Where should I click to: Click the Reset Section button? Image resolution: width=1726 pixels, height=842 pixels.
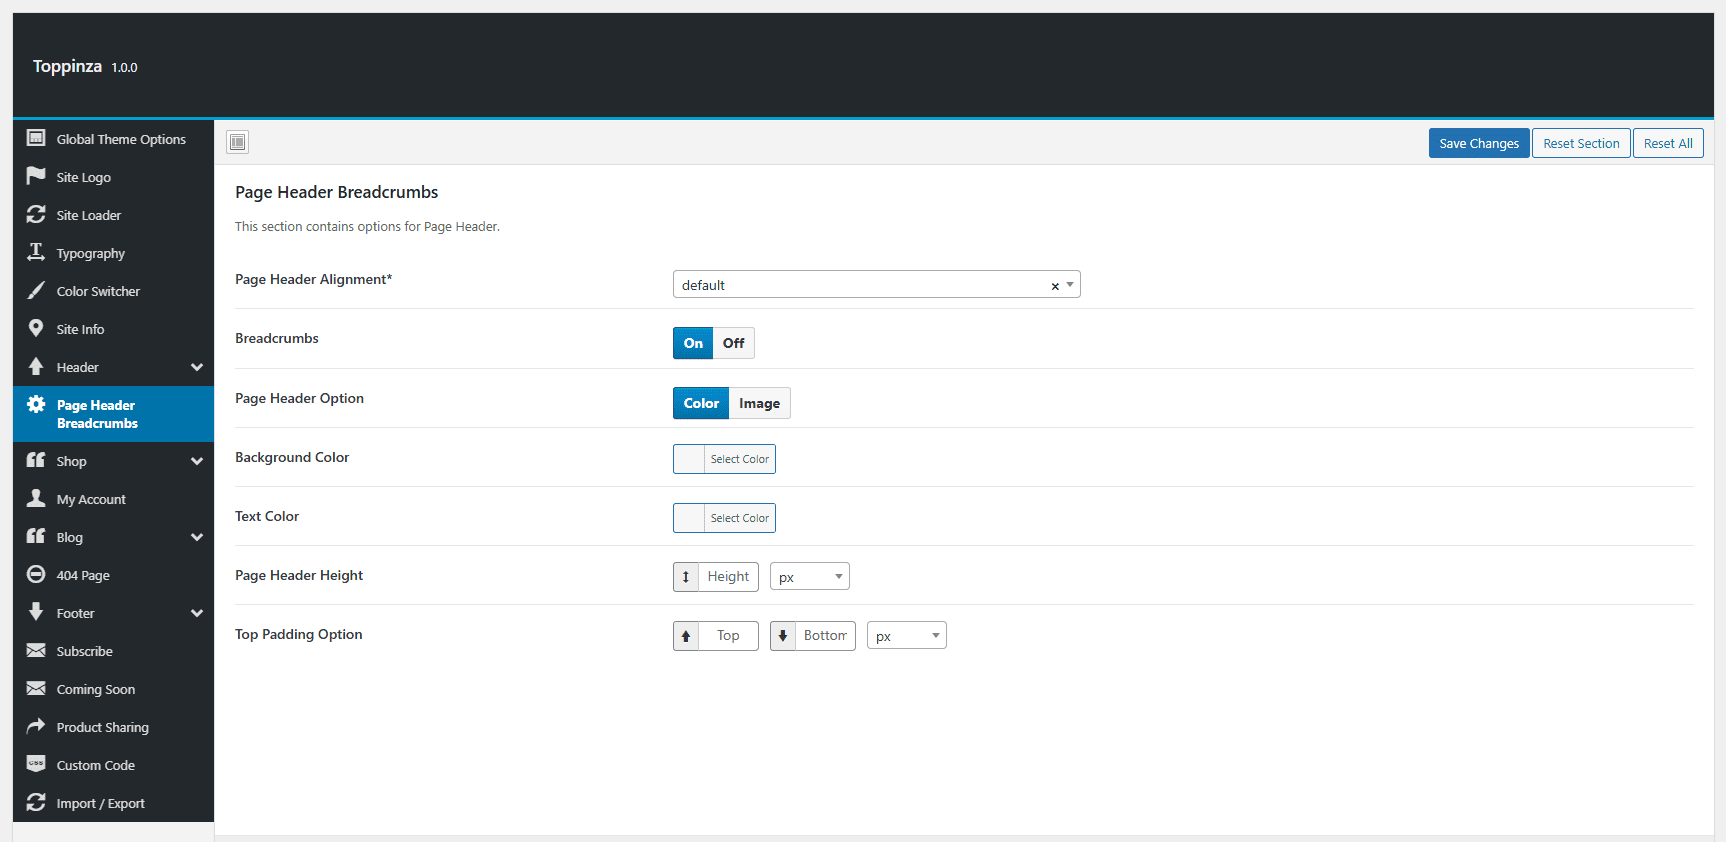point(1581,143)
